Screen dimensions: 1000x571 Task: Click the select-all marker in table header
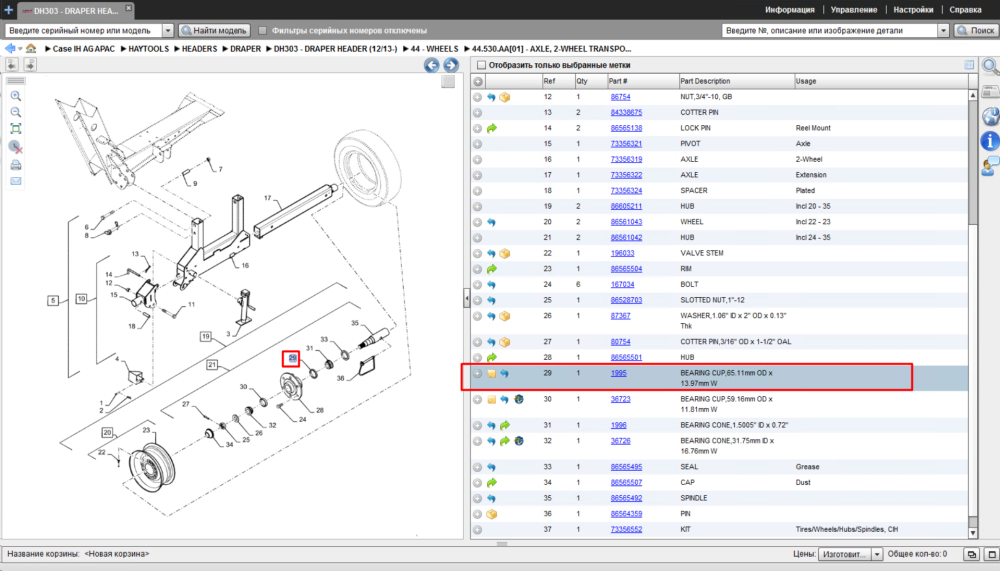(478, 81)
